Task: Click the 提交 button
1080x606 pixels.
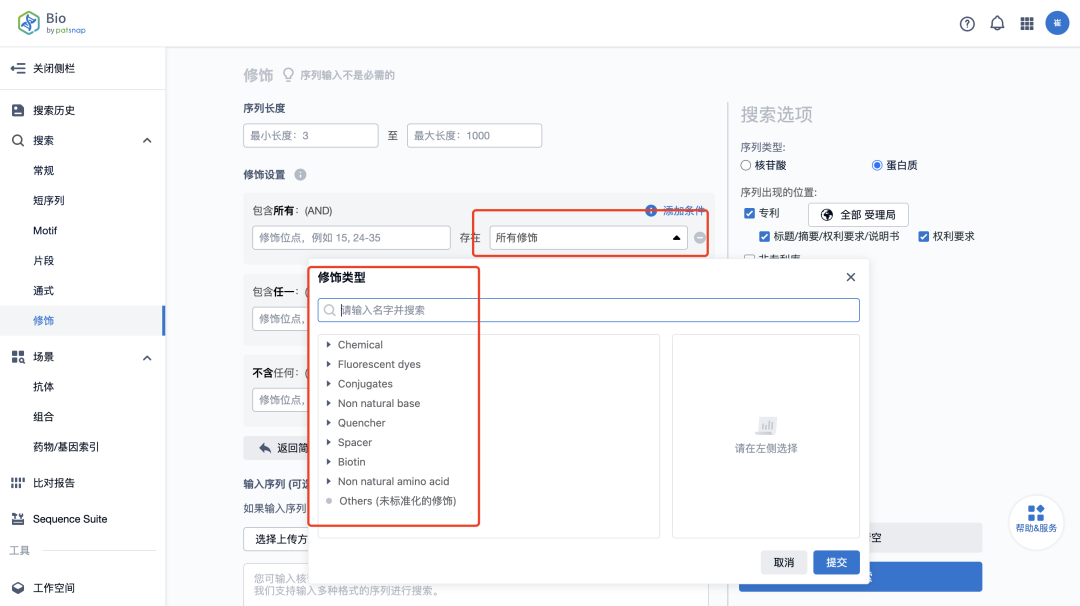Action: (836, 563)
